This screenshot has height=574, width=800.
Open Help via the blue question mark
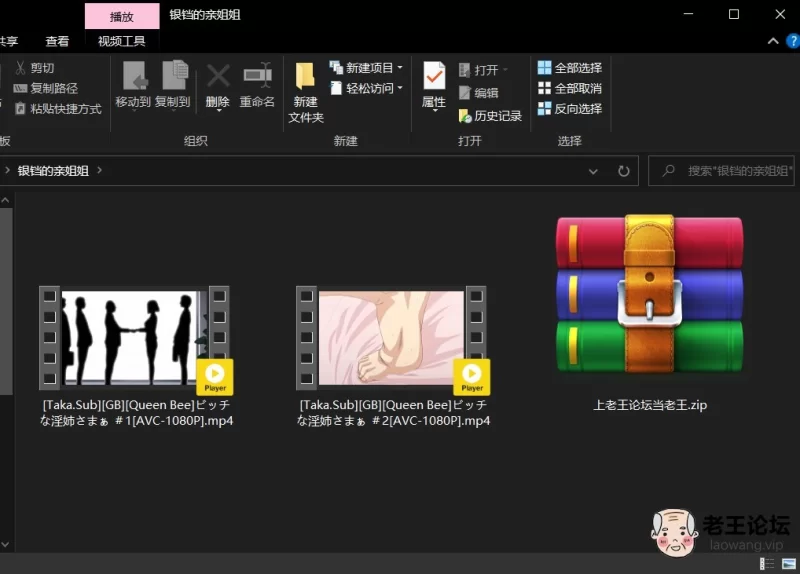pyautogui.click(x=793, y=41)
